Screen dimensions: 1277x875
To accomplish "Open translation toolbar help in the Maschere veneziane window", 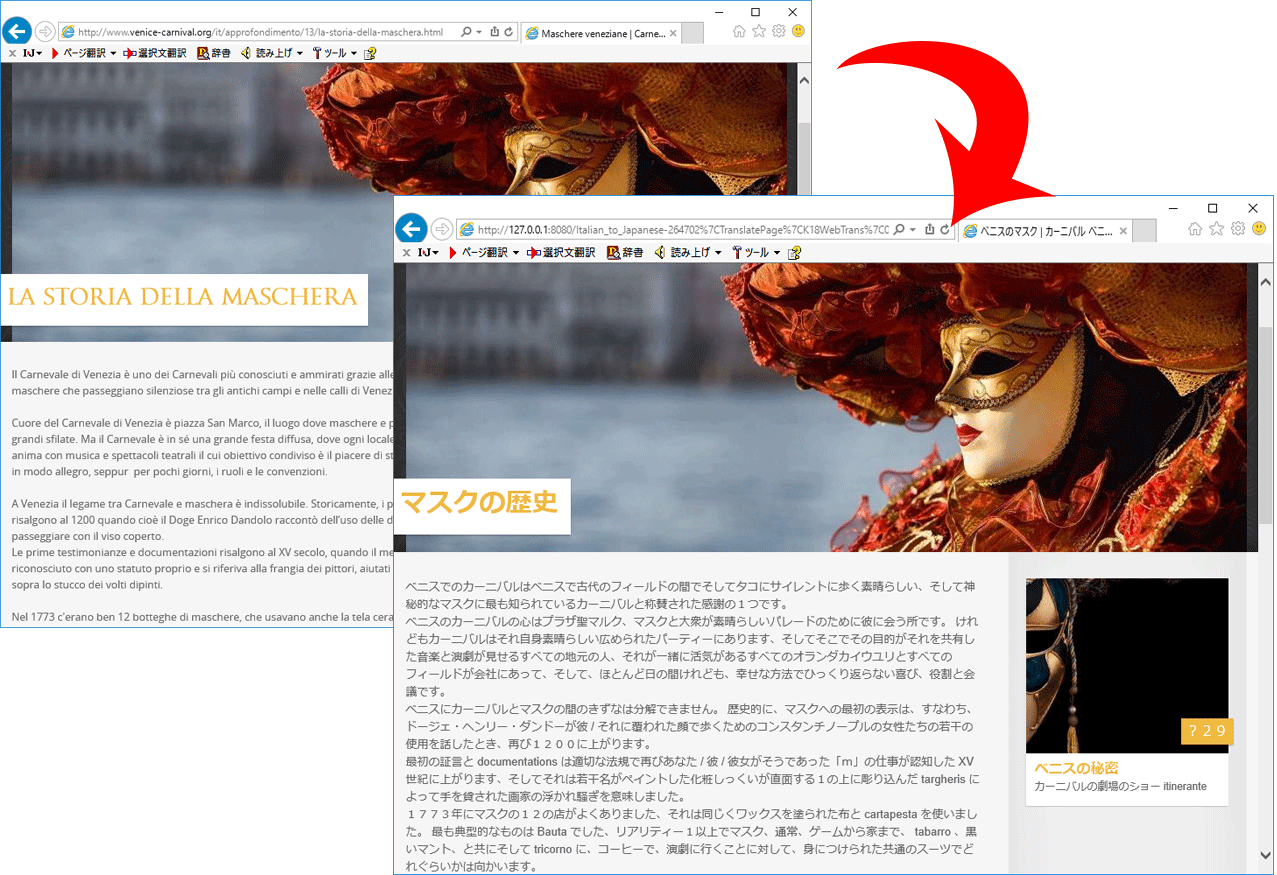I will [x=370, y=53].
